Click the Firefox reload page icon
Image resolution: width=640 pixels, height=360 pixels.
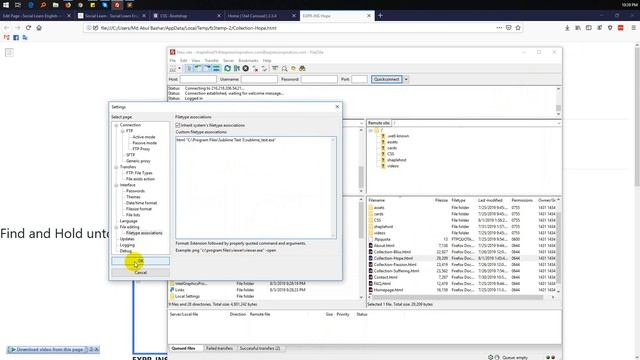(x=28, y=28)
